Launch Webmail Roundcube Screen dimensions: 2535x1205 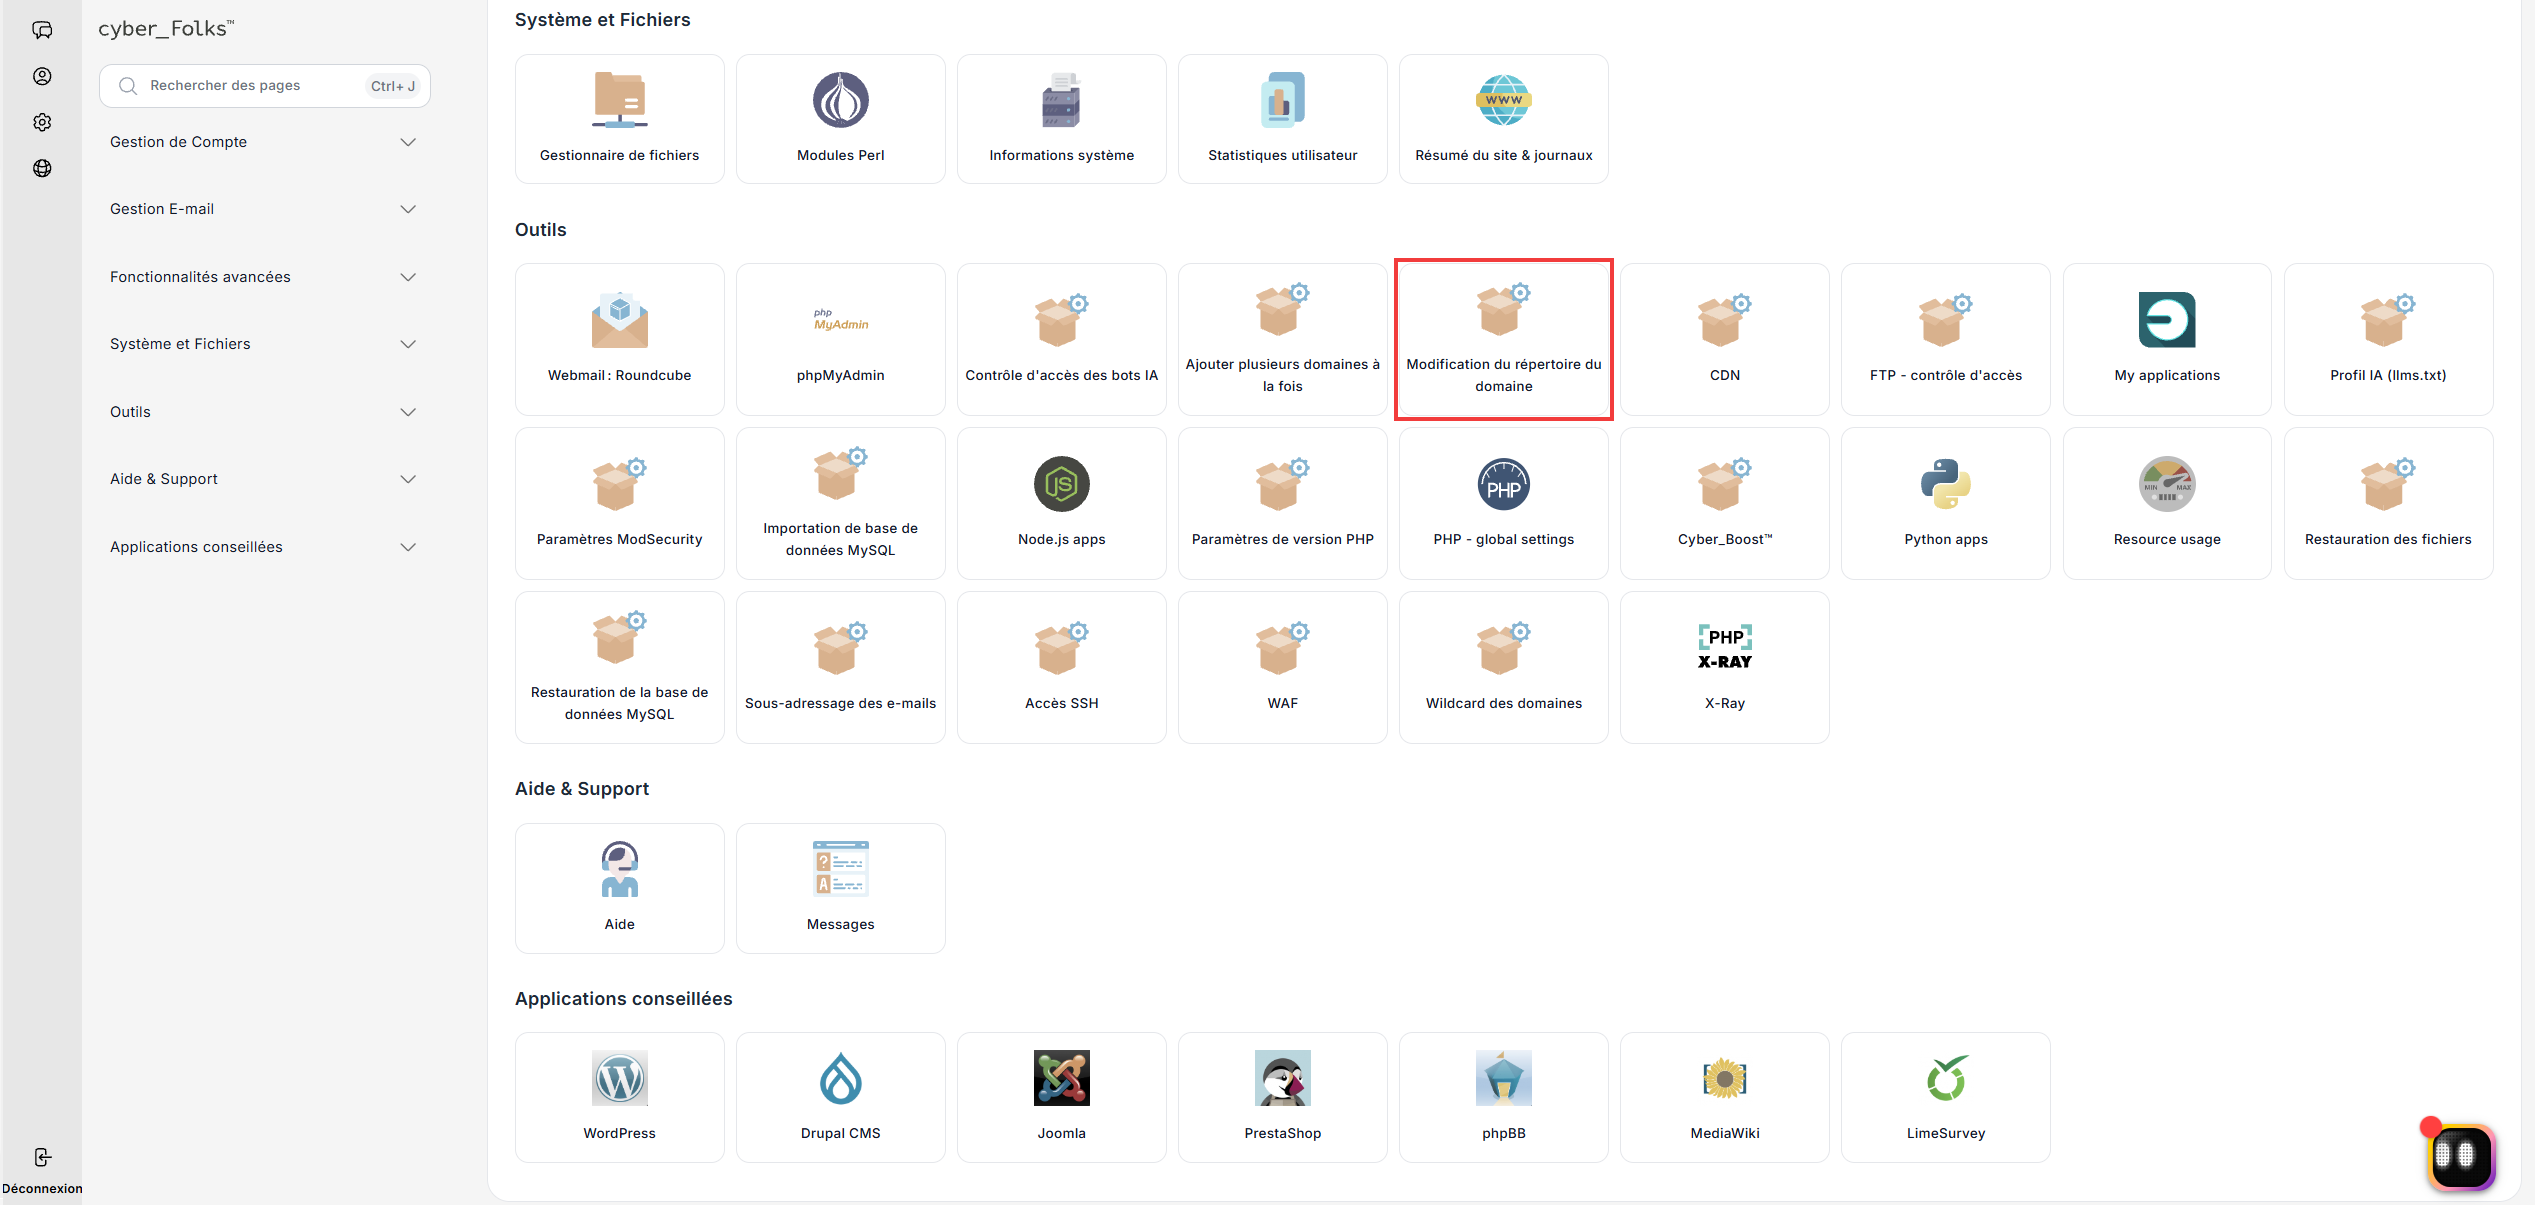point(619,339)
